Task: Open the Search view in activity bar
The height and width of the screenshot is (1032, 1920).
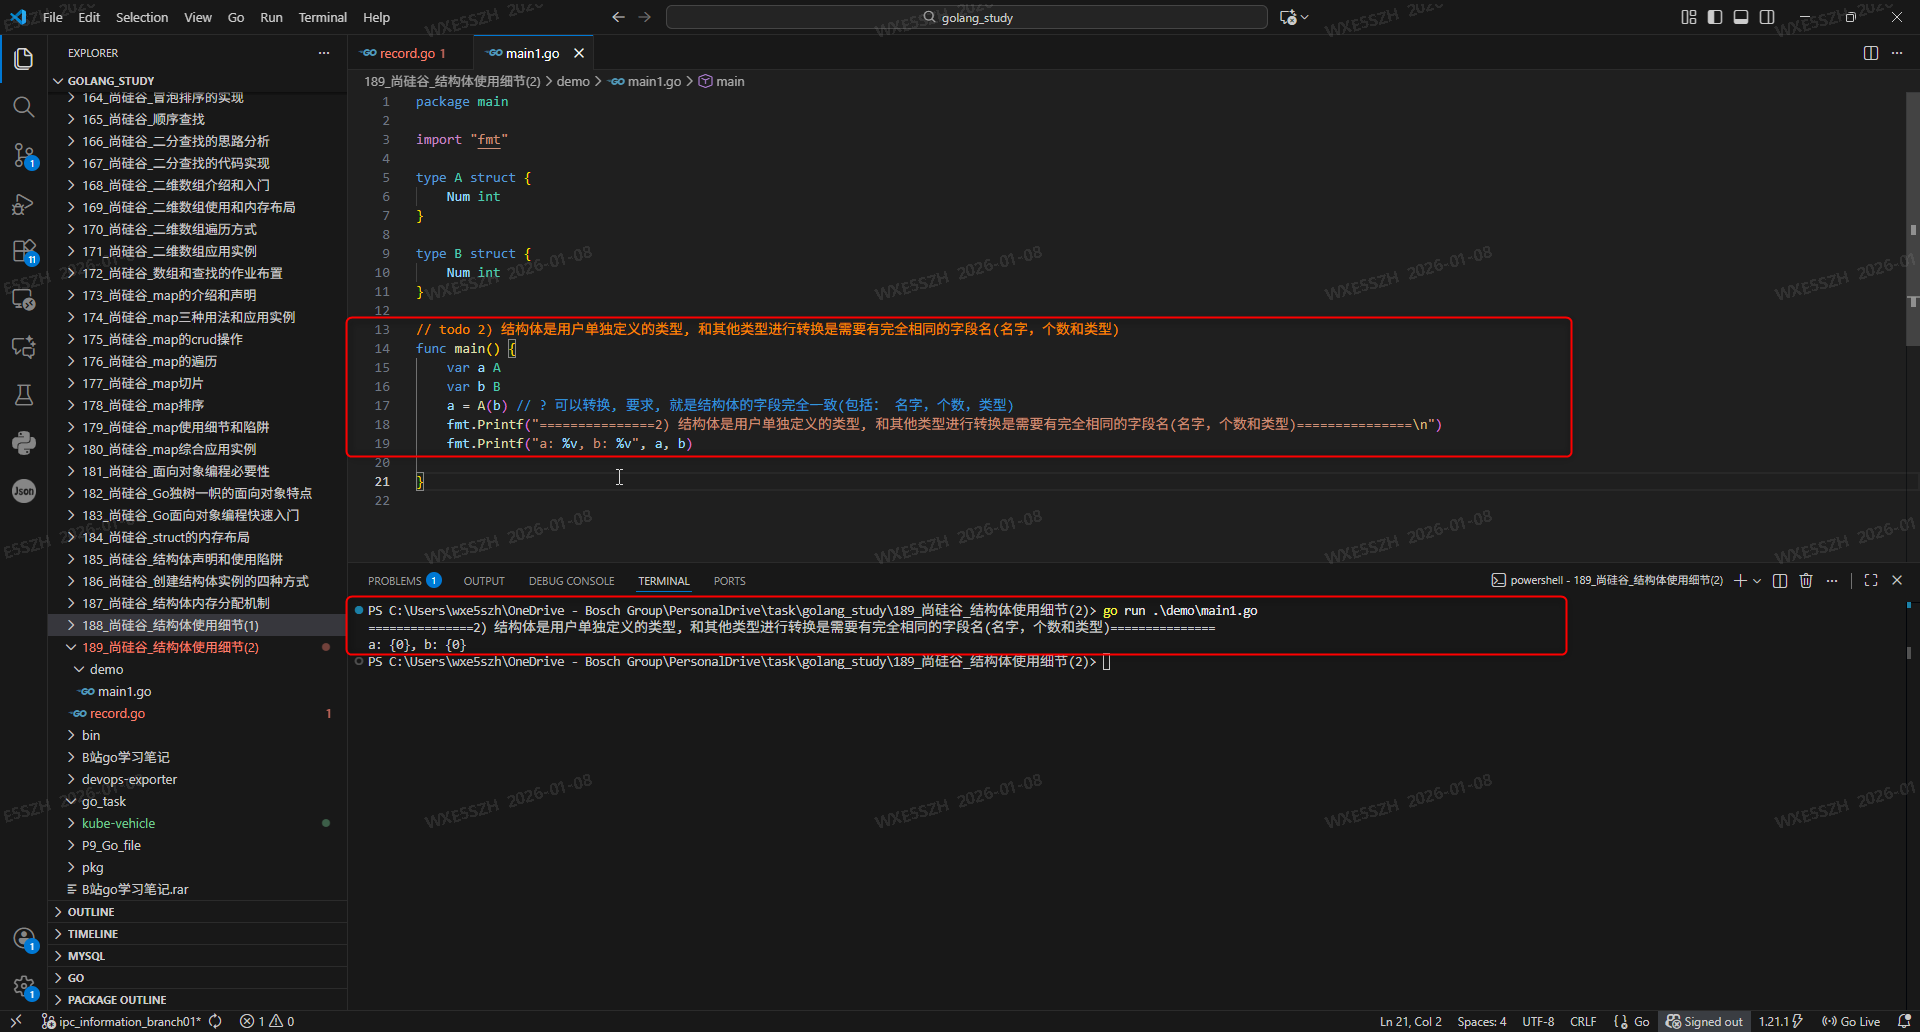Action: coord(24,106)
